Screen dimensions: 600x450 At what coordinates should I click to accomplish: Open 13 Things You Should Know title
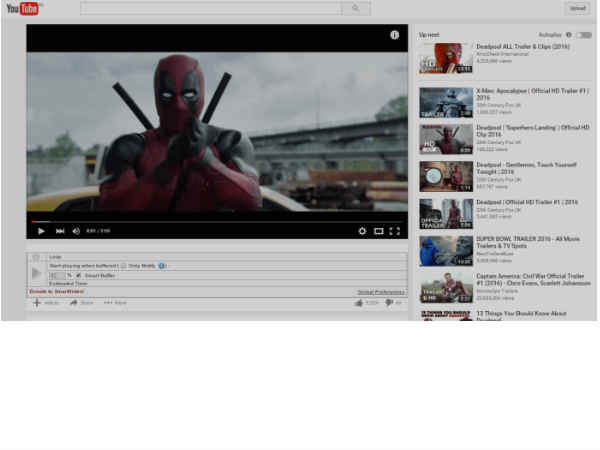pyautogui.click(x=521, y=316)
